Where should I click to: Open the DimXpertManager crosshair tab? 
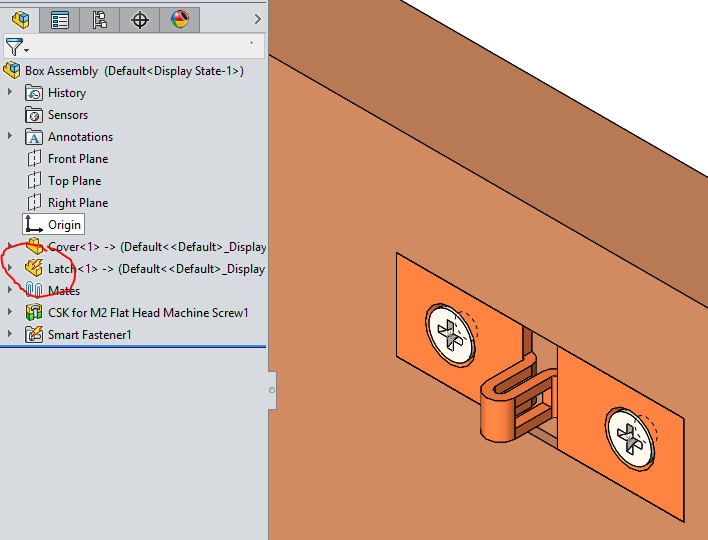[x=140, y=20]
